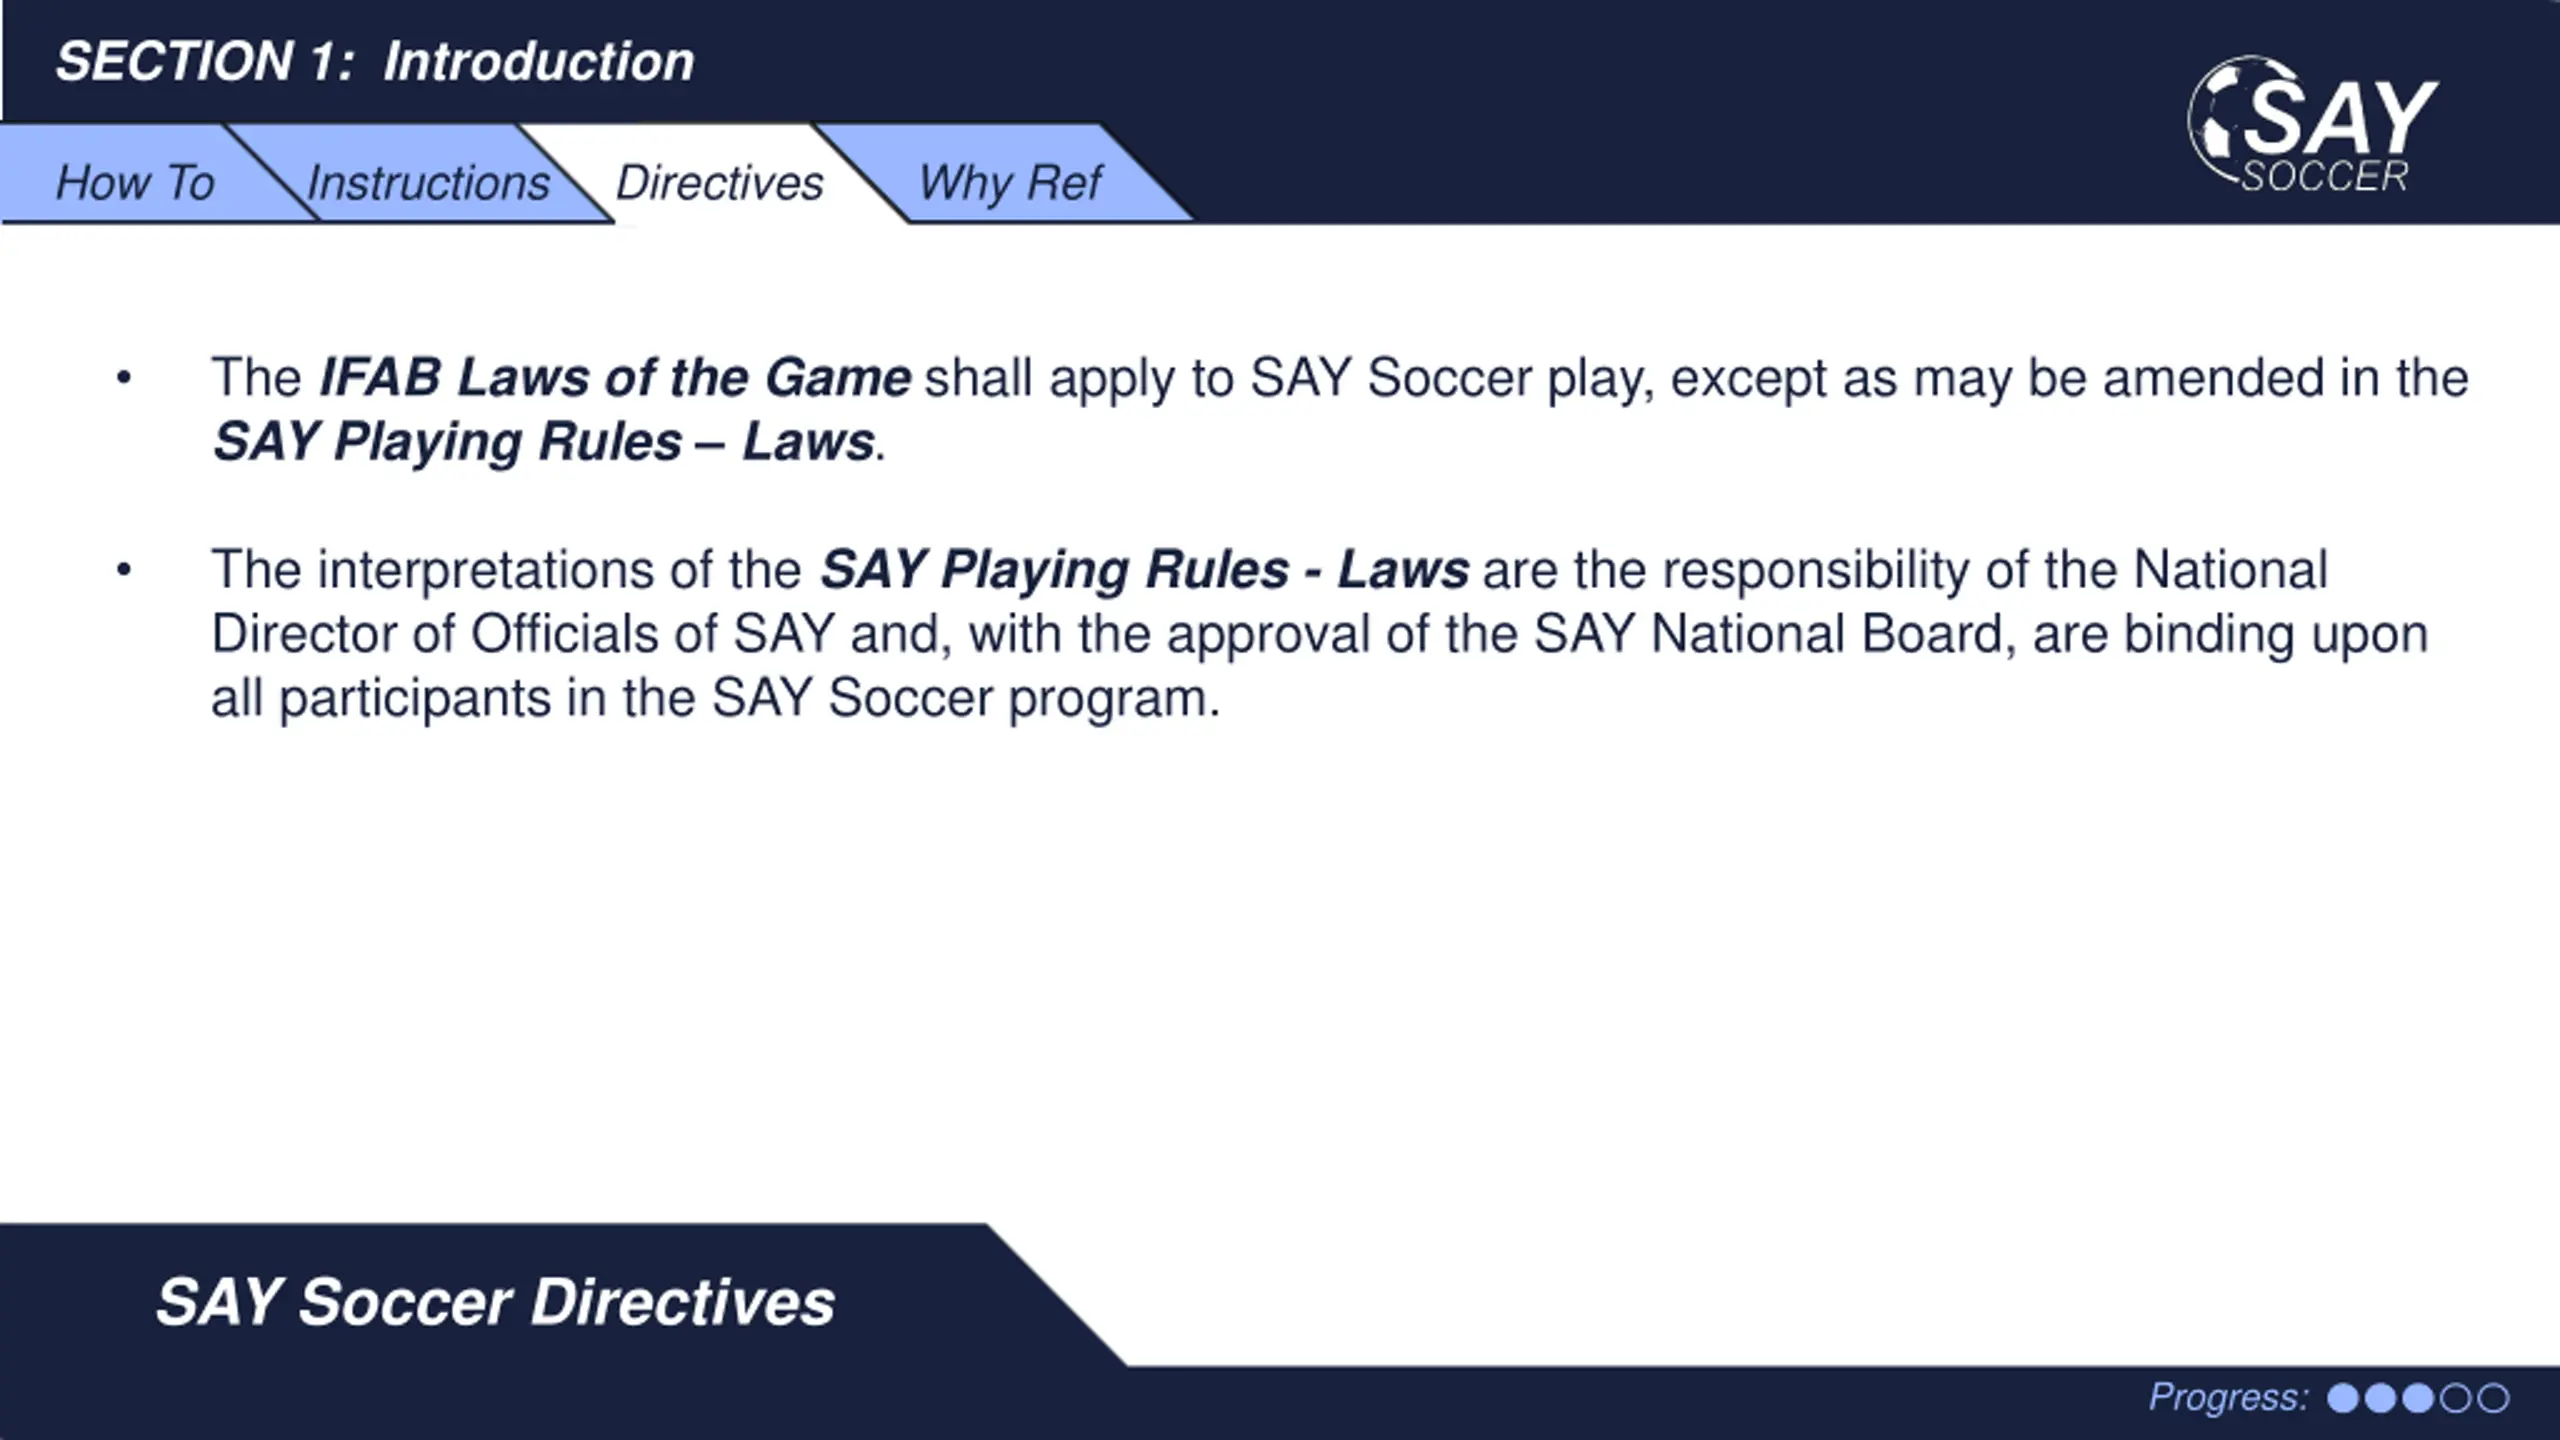Select the second filled progress dot
Screen dimensions: 2560x1440
(x=2381, y=1398)
